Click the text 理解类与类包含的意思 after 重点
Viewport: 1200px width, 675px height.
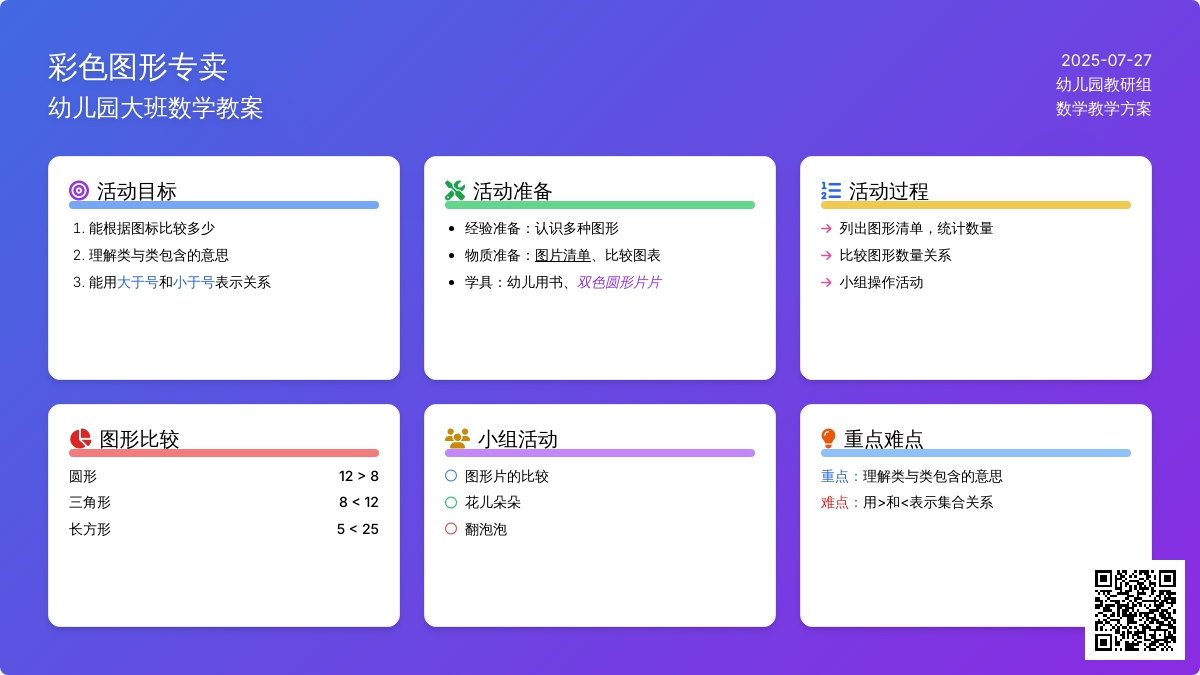tap(933, 476)
